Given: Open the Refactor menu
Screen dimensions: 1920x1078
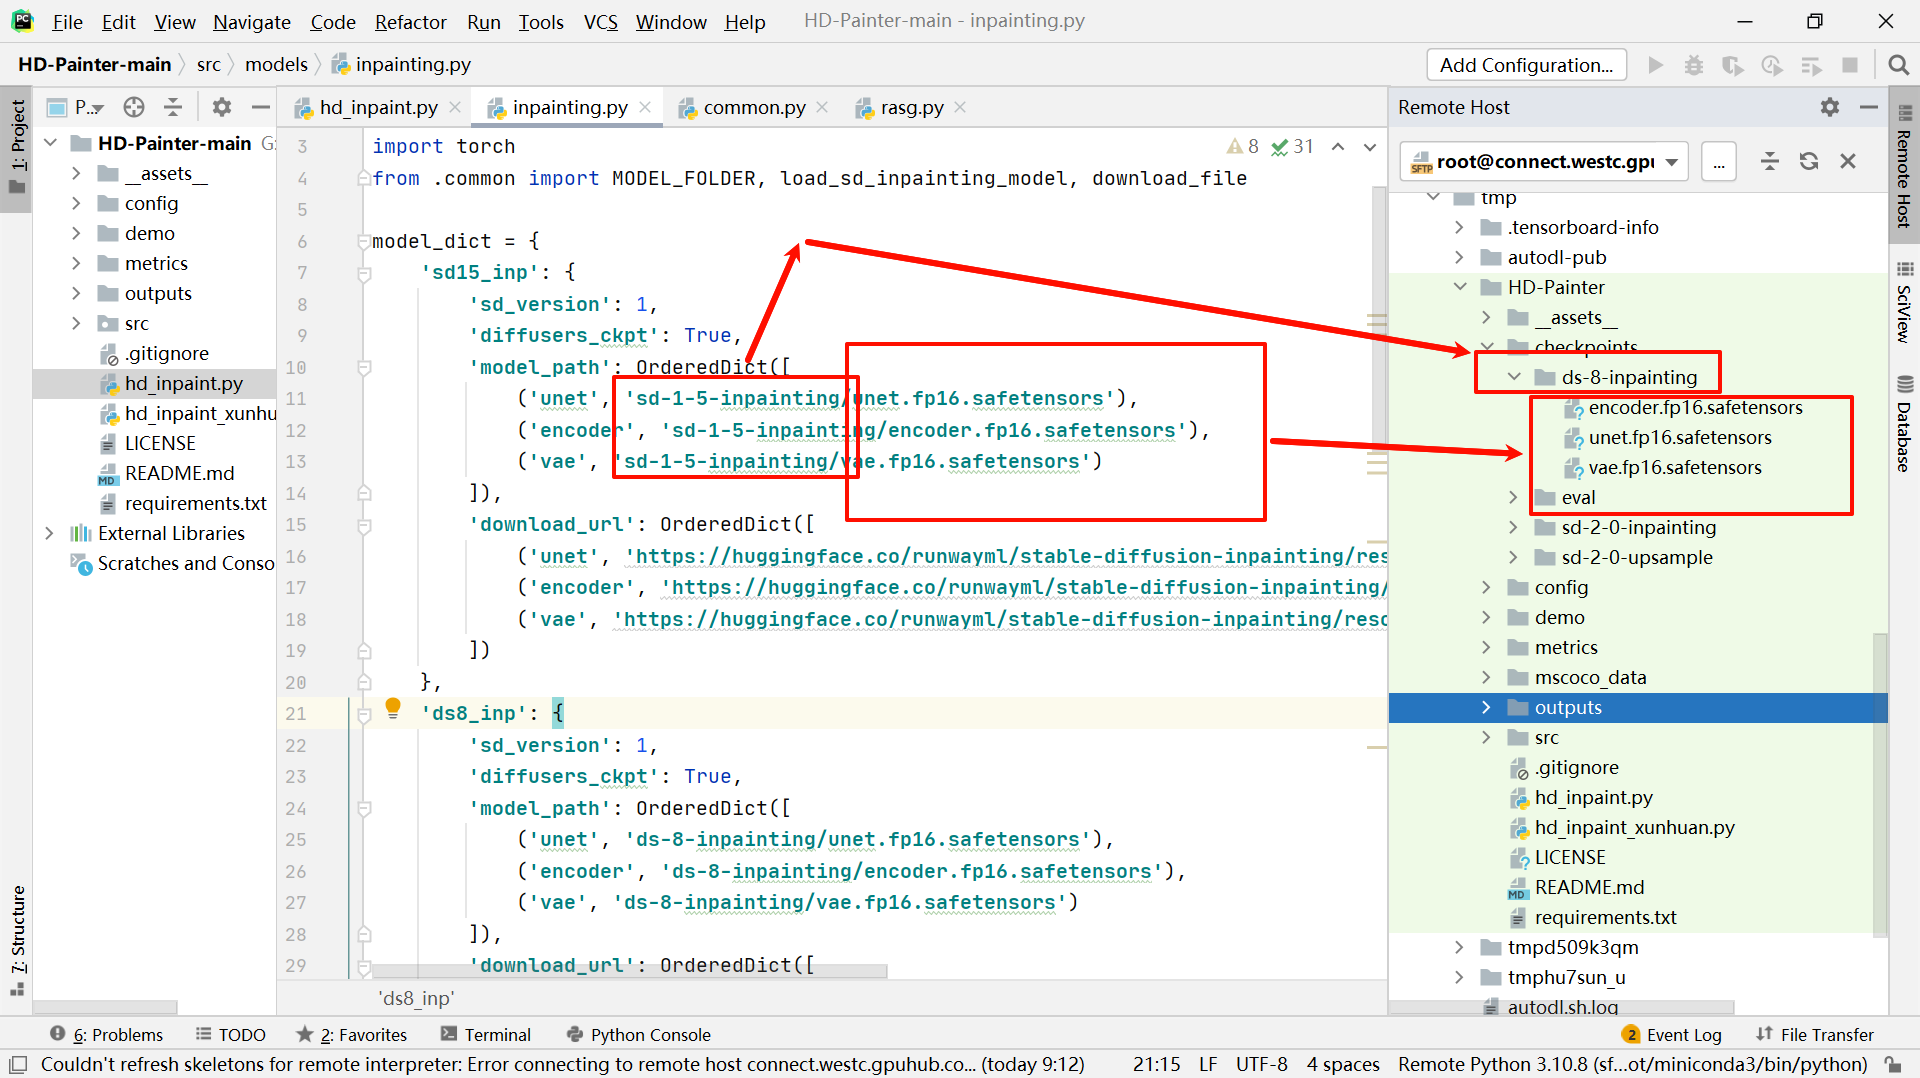Looking at the screenshot, I should click(410, 21).
